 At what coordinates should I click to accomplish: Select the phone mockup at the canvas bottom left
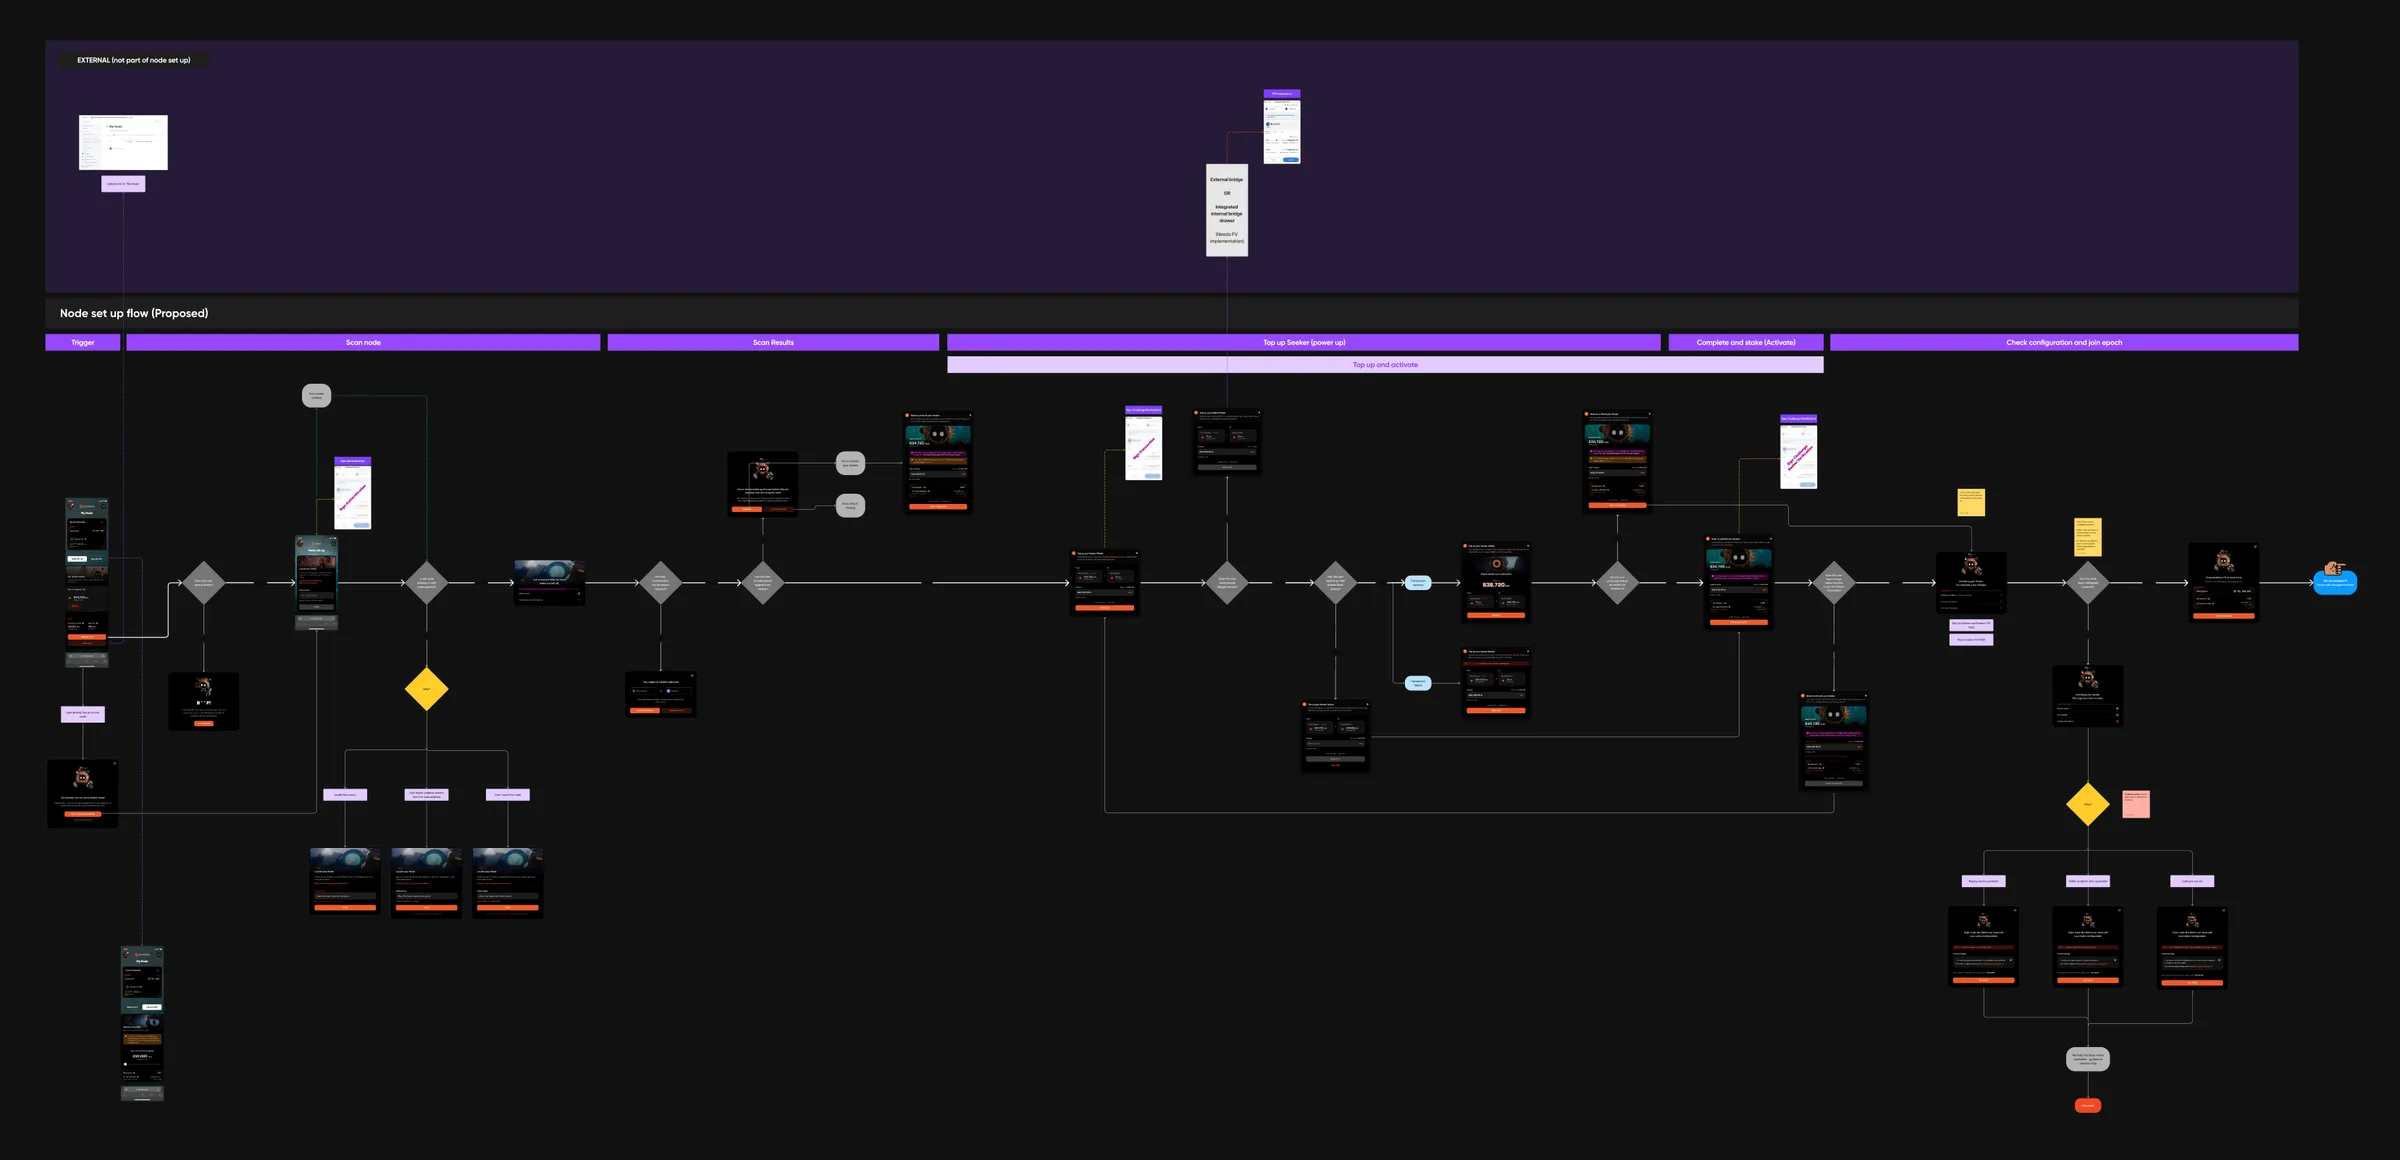tap(142, 1023)
